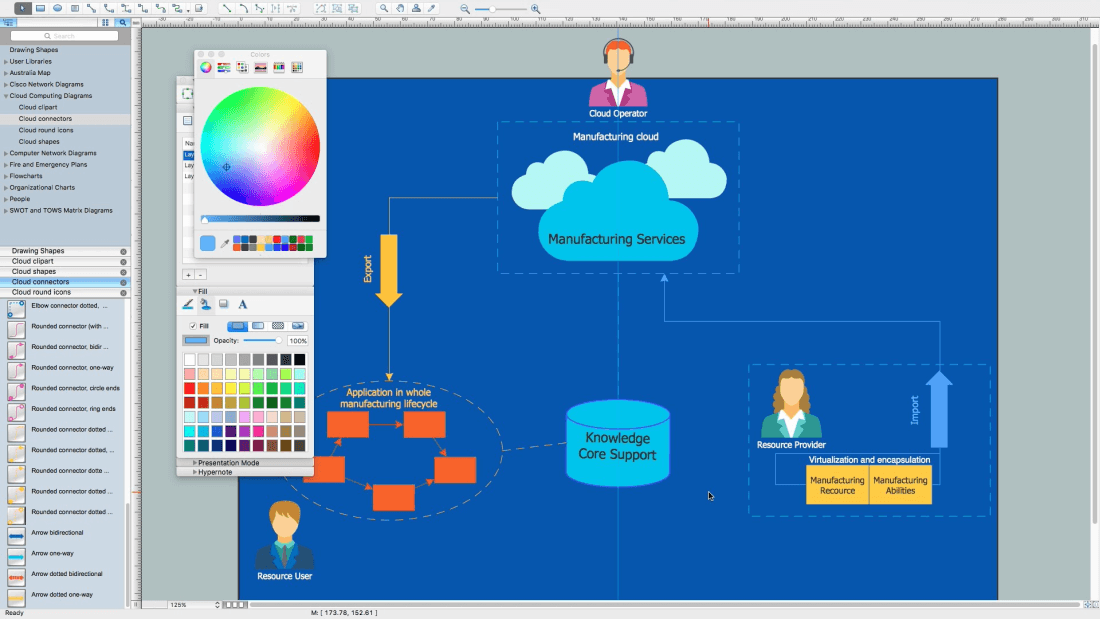
Task: Click the library search field
Action: [64, 36]
